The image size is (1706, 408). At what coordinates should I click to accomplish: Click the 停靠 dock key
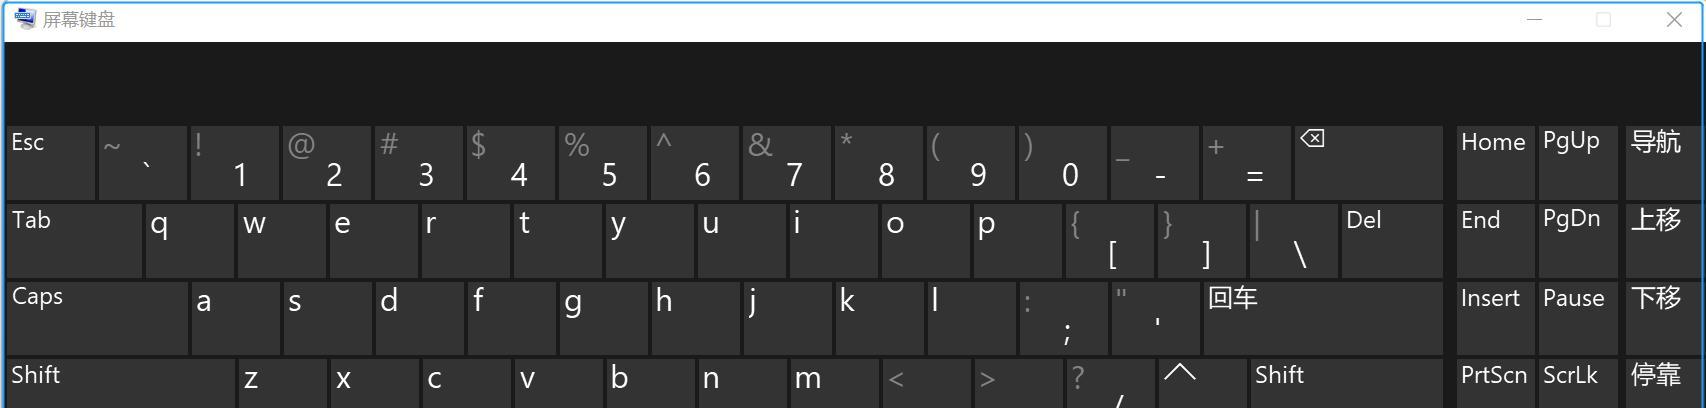[1661, 384]
